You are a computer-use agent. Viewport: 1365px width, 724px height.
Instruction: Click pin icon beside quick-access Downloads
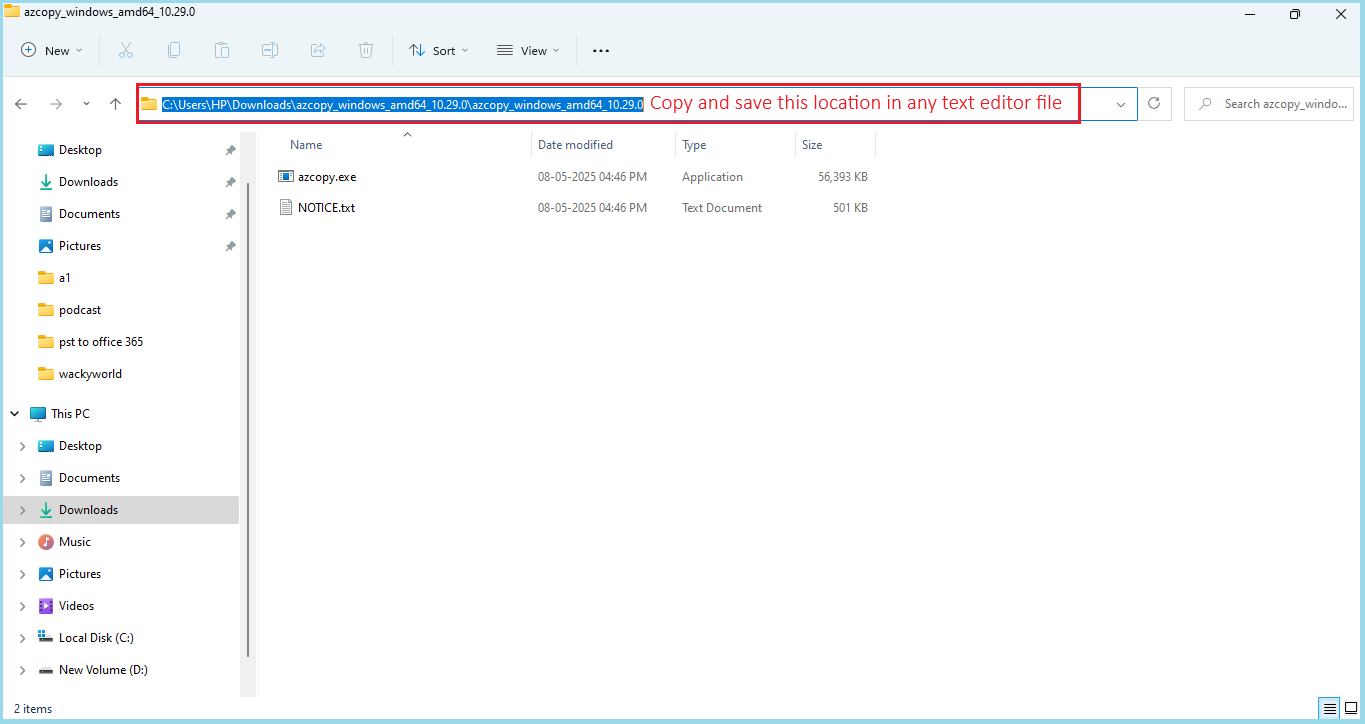tap(230, 182)
